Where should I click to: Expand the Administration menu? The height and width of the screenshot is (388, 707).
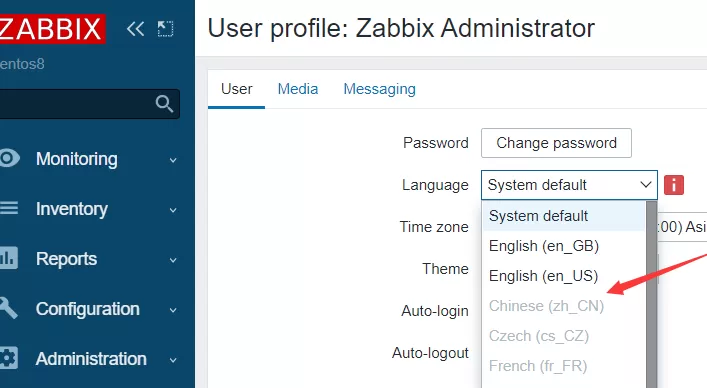(173, 360)
